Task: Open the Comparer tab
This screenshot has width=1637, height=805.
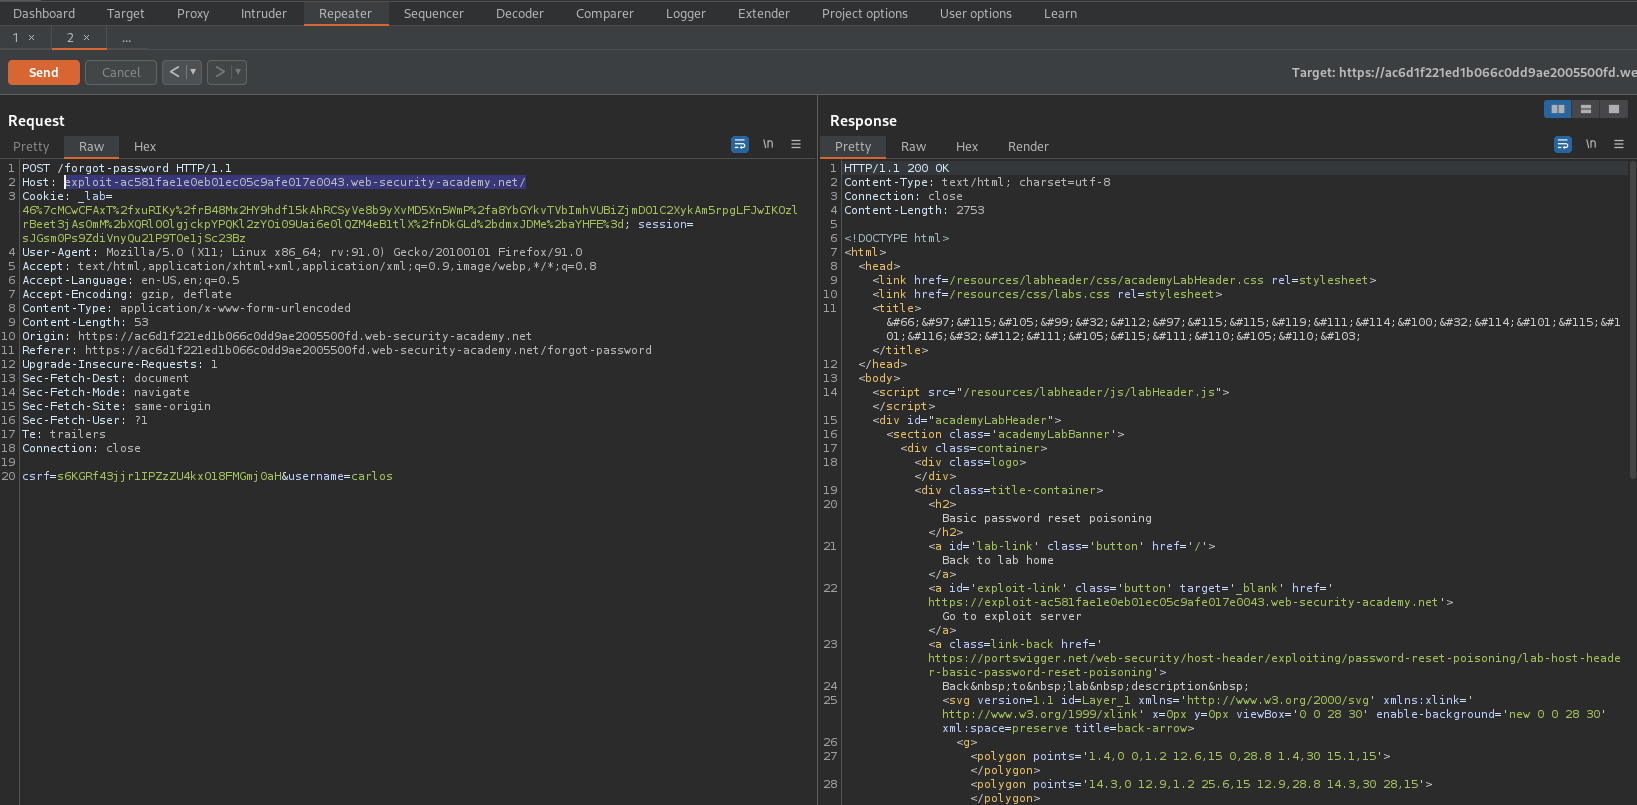Action: [605, 13]
